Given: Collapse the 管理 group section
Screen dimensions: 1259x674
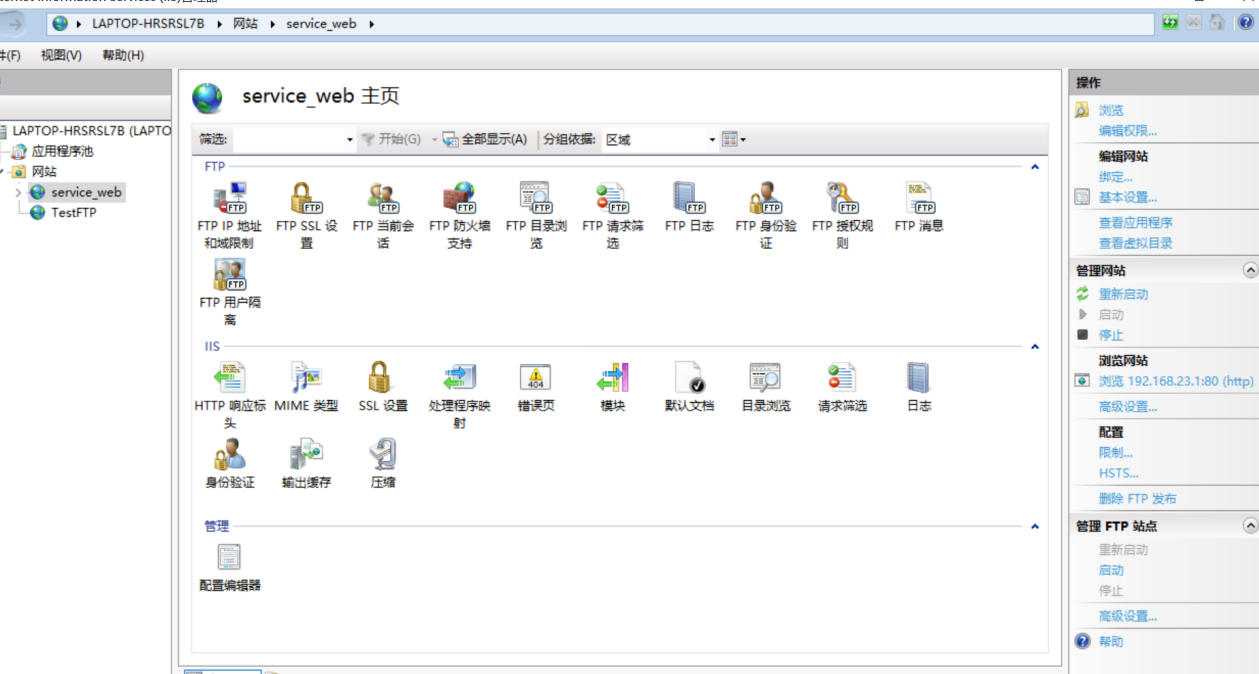Looking at the screenshot, I should pyautogui.click(x=1035, y=526).
